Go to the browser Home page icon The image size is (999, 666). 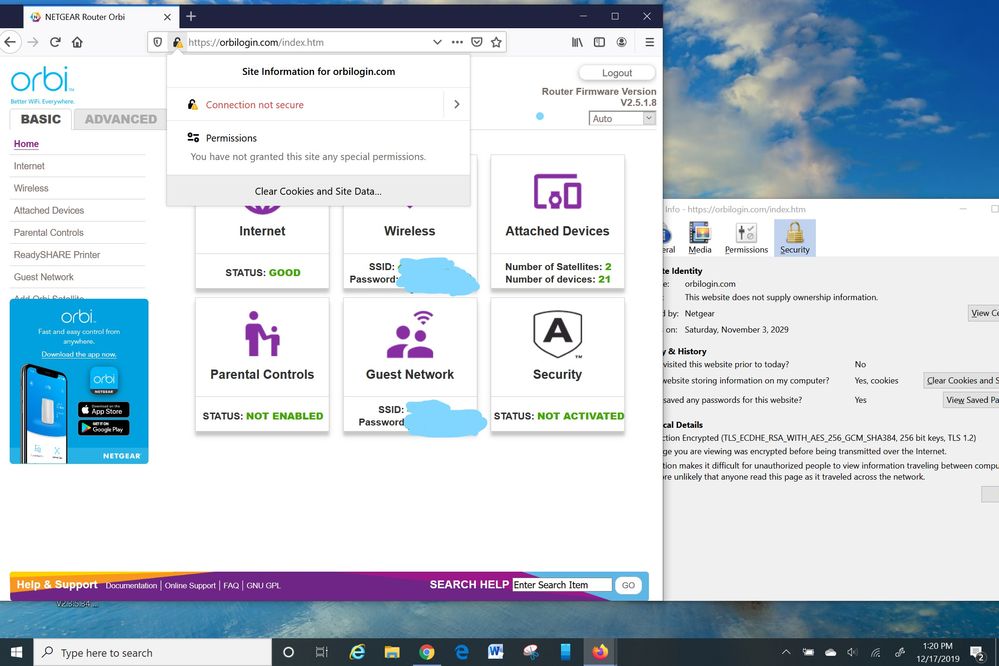pos(78,42)
